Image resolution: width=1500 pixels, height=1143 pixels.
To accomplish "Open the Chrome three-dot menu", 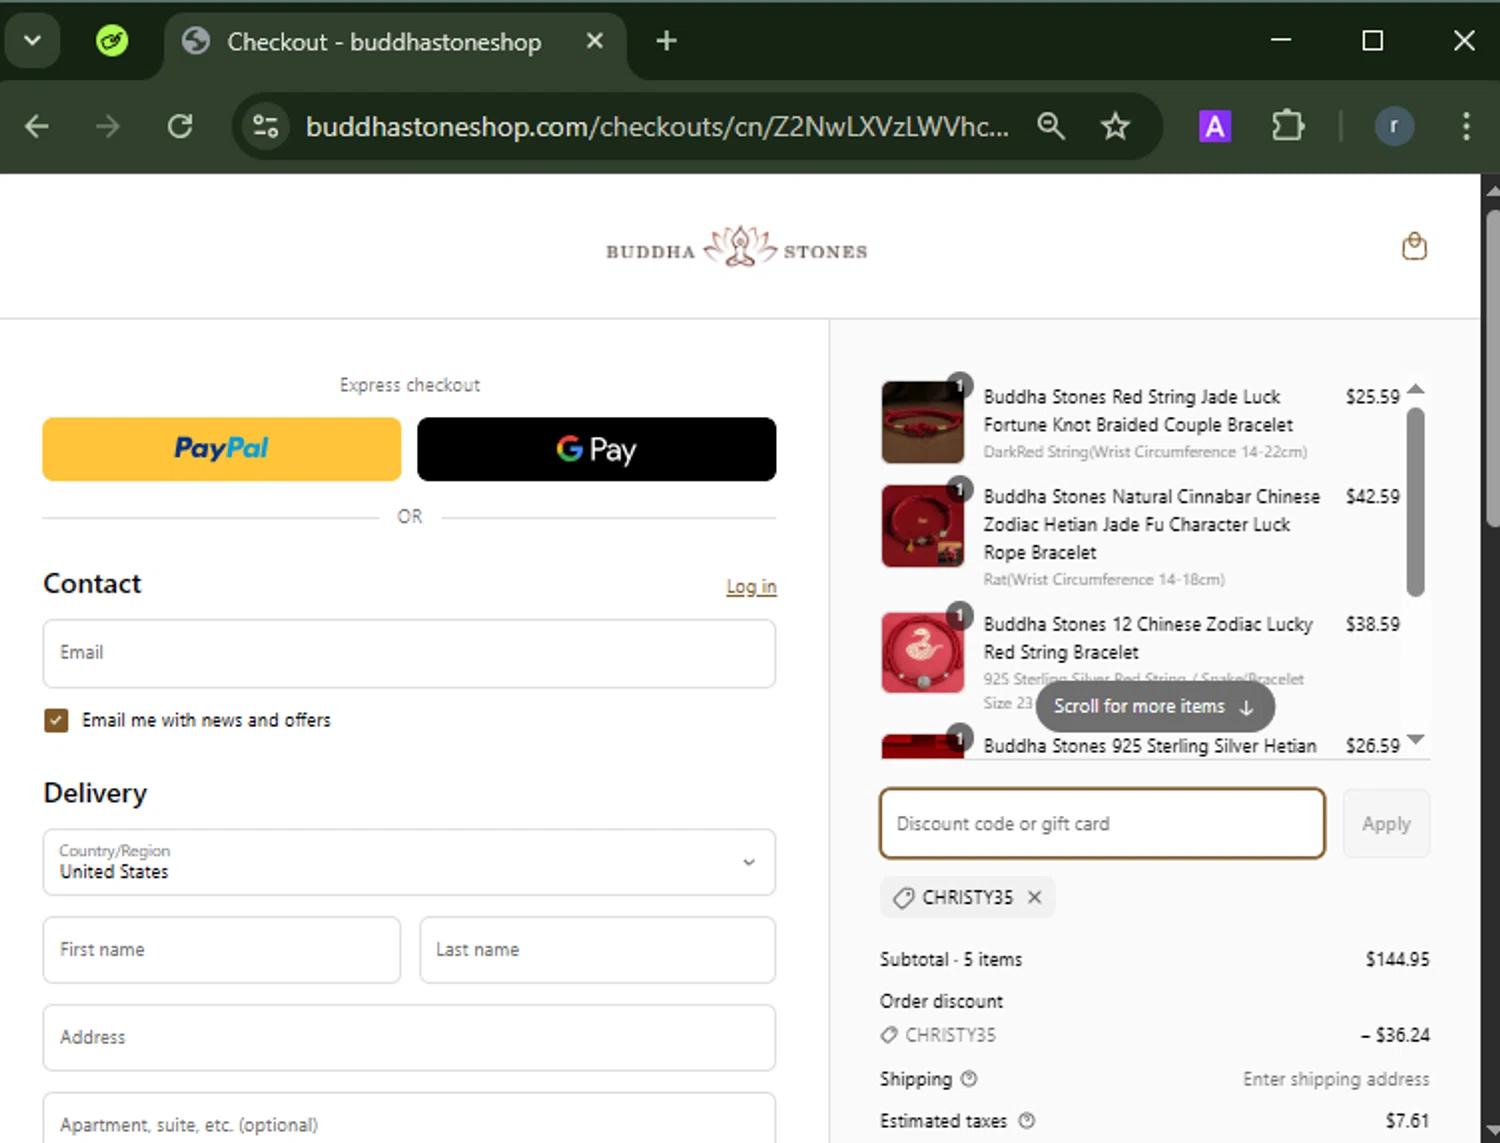I will [x=1466, y=126].
